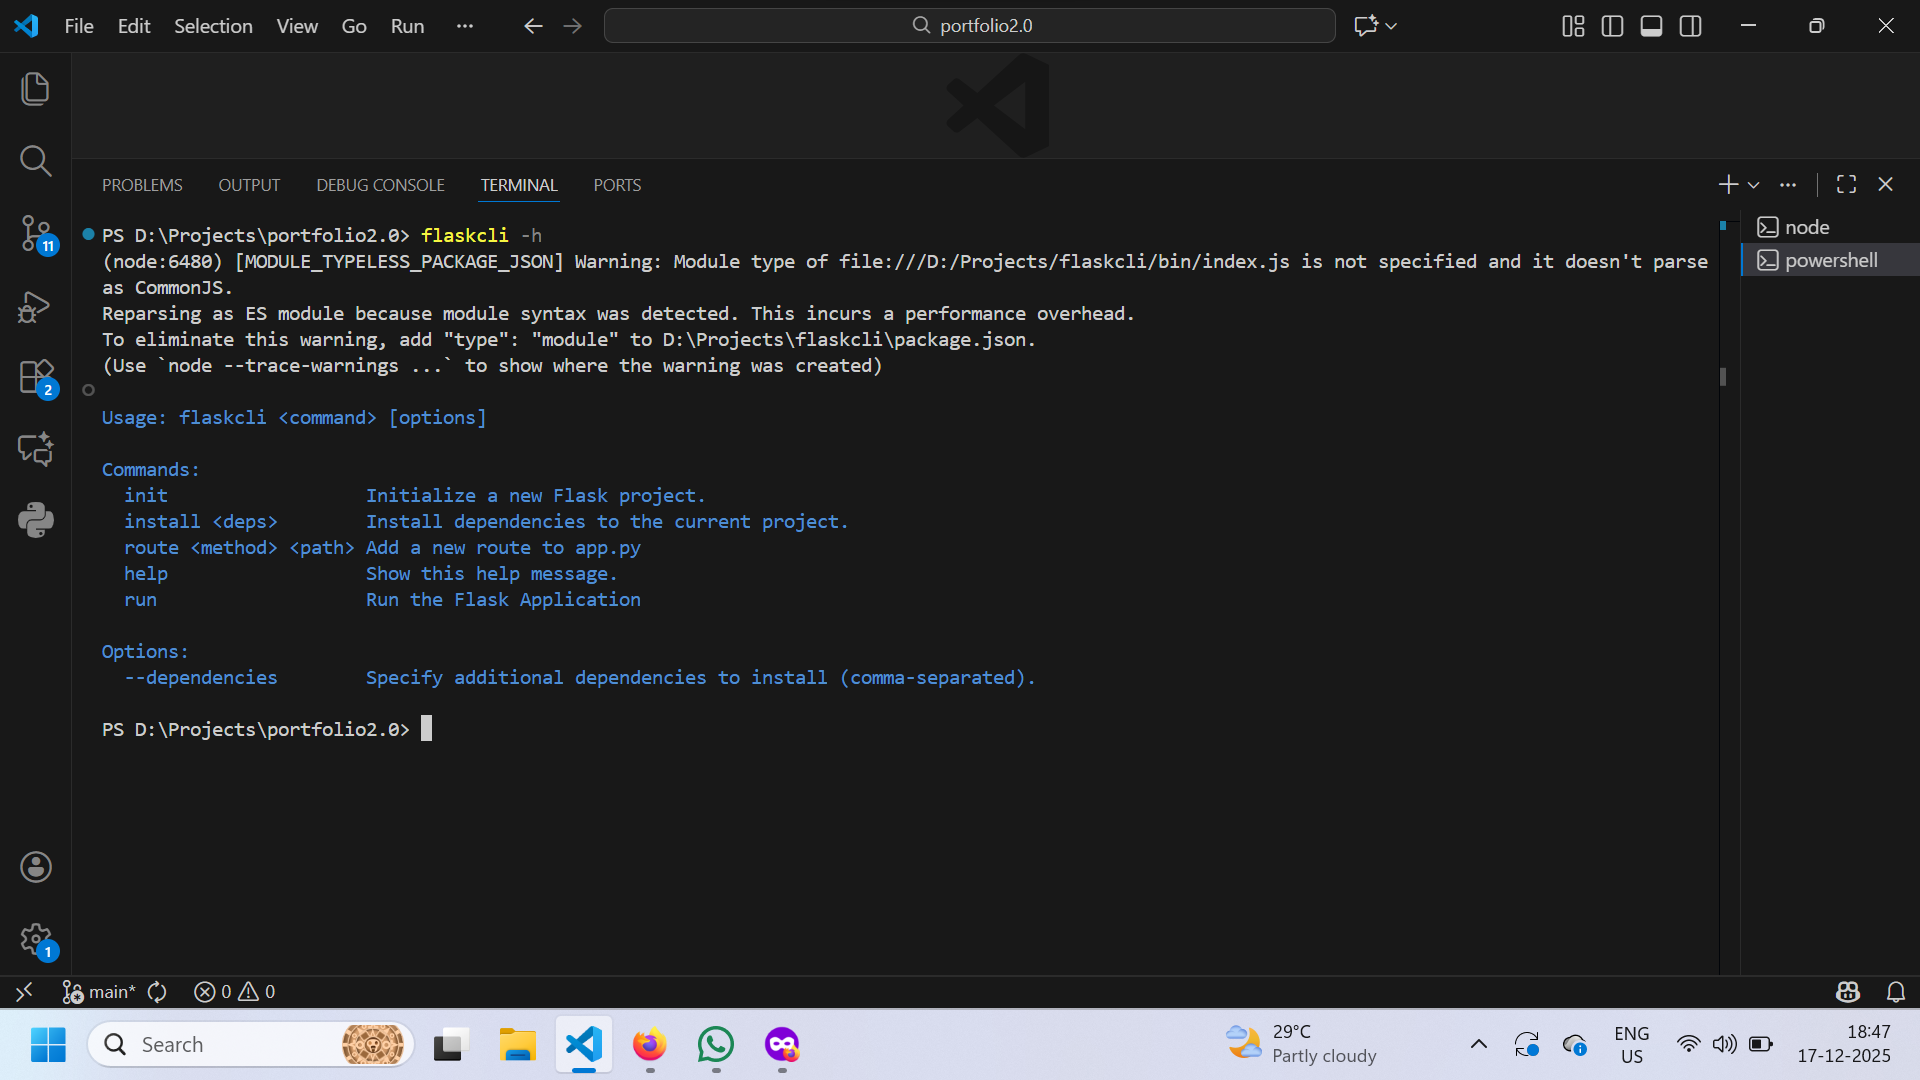Image resolution: width=1920 pixels, height=1080 pixels.
Task: Toggle the panel visibility layout button
Action: tap(1651, 26)
